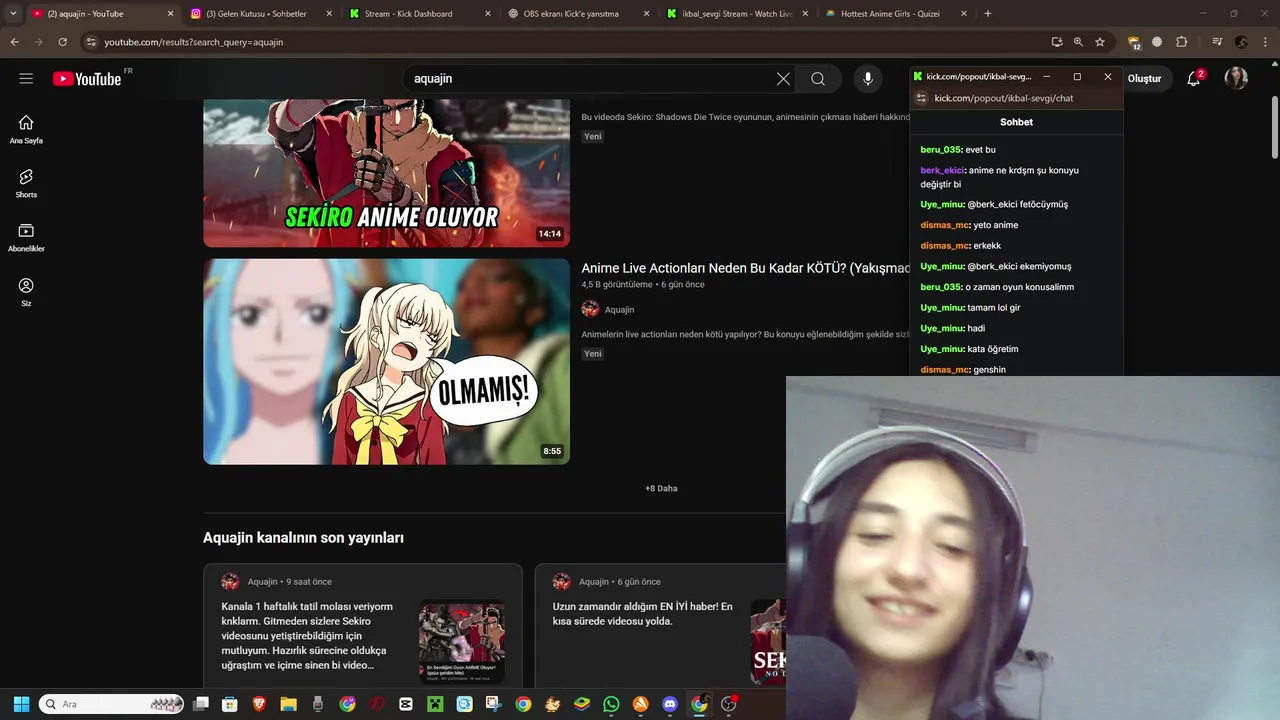This screenshot has width=1280, height=720.
Task: Click the Sohbet chat header
Action: 1016,122
